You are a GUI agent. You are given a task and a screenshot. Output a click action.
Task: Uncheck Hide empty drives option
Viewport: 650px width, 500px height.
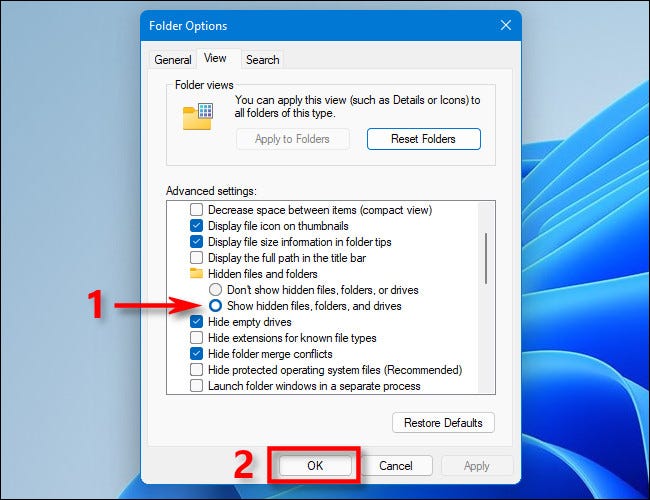tap(196, 321)
